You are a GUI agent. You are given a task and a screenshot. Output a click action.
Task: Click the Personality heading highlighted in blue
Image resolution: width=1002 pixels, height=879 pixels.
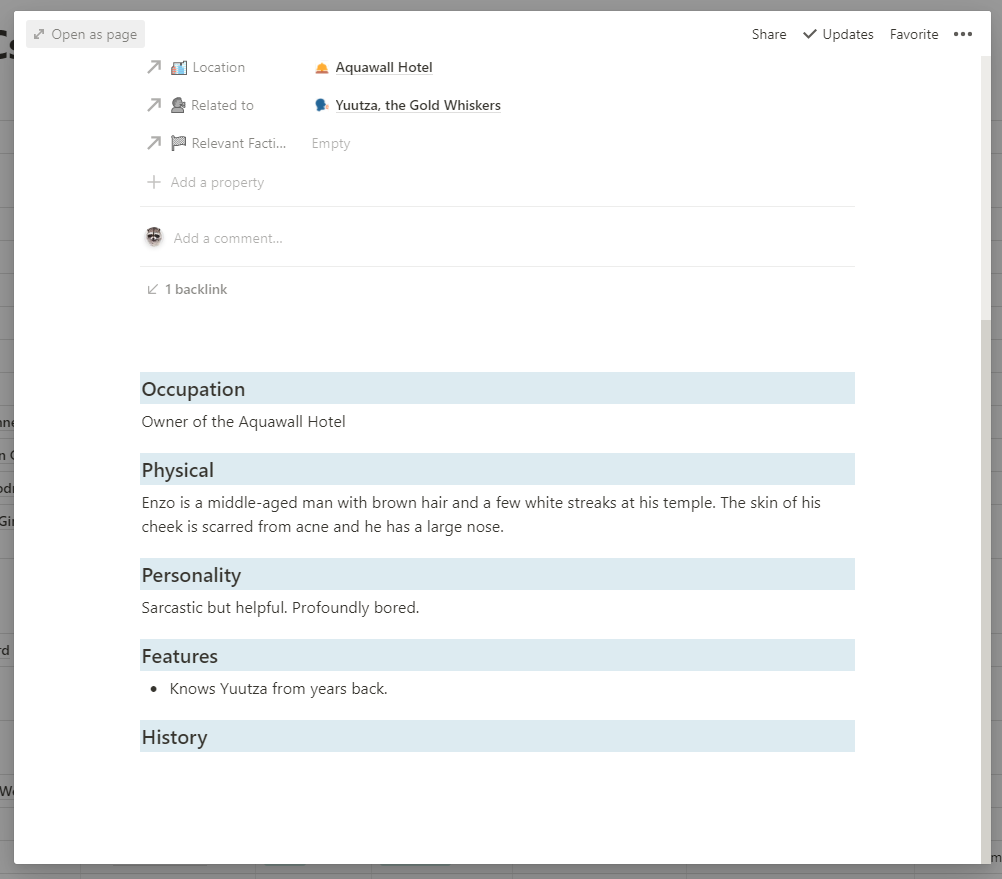pos(191,575)
